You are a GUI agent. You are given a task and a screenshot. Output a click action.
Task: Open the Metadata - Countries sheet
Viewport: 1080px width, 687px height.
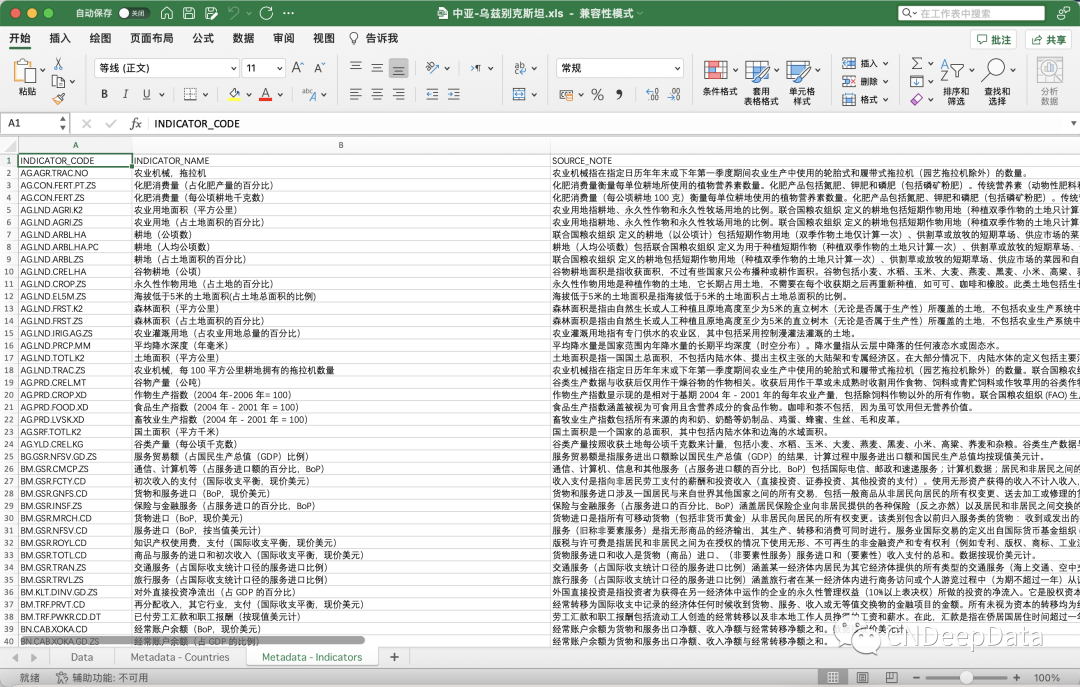(x=180, y=657)
